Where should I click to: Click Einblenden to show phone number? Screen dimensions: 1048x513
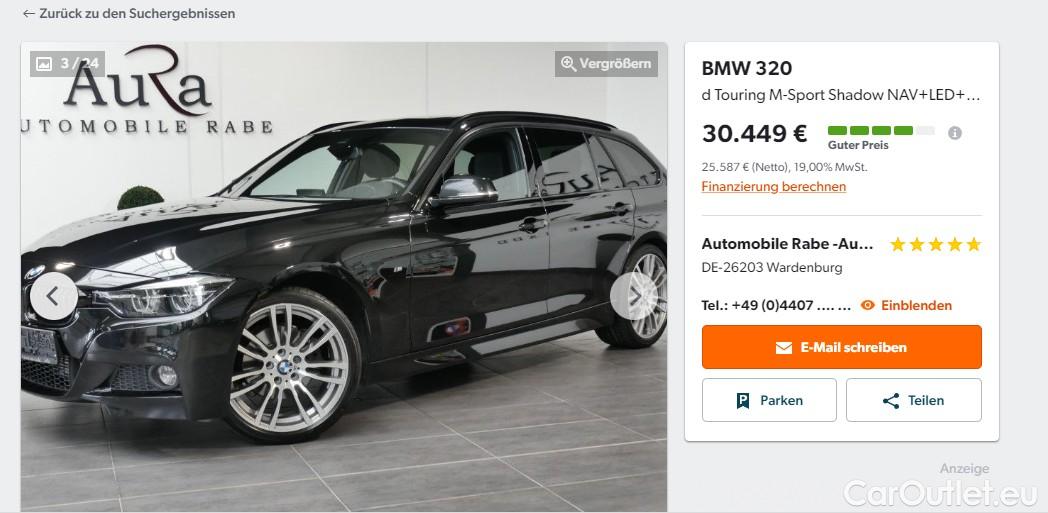tap(916, 305)
